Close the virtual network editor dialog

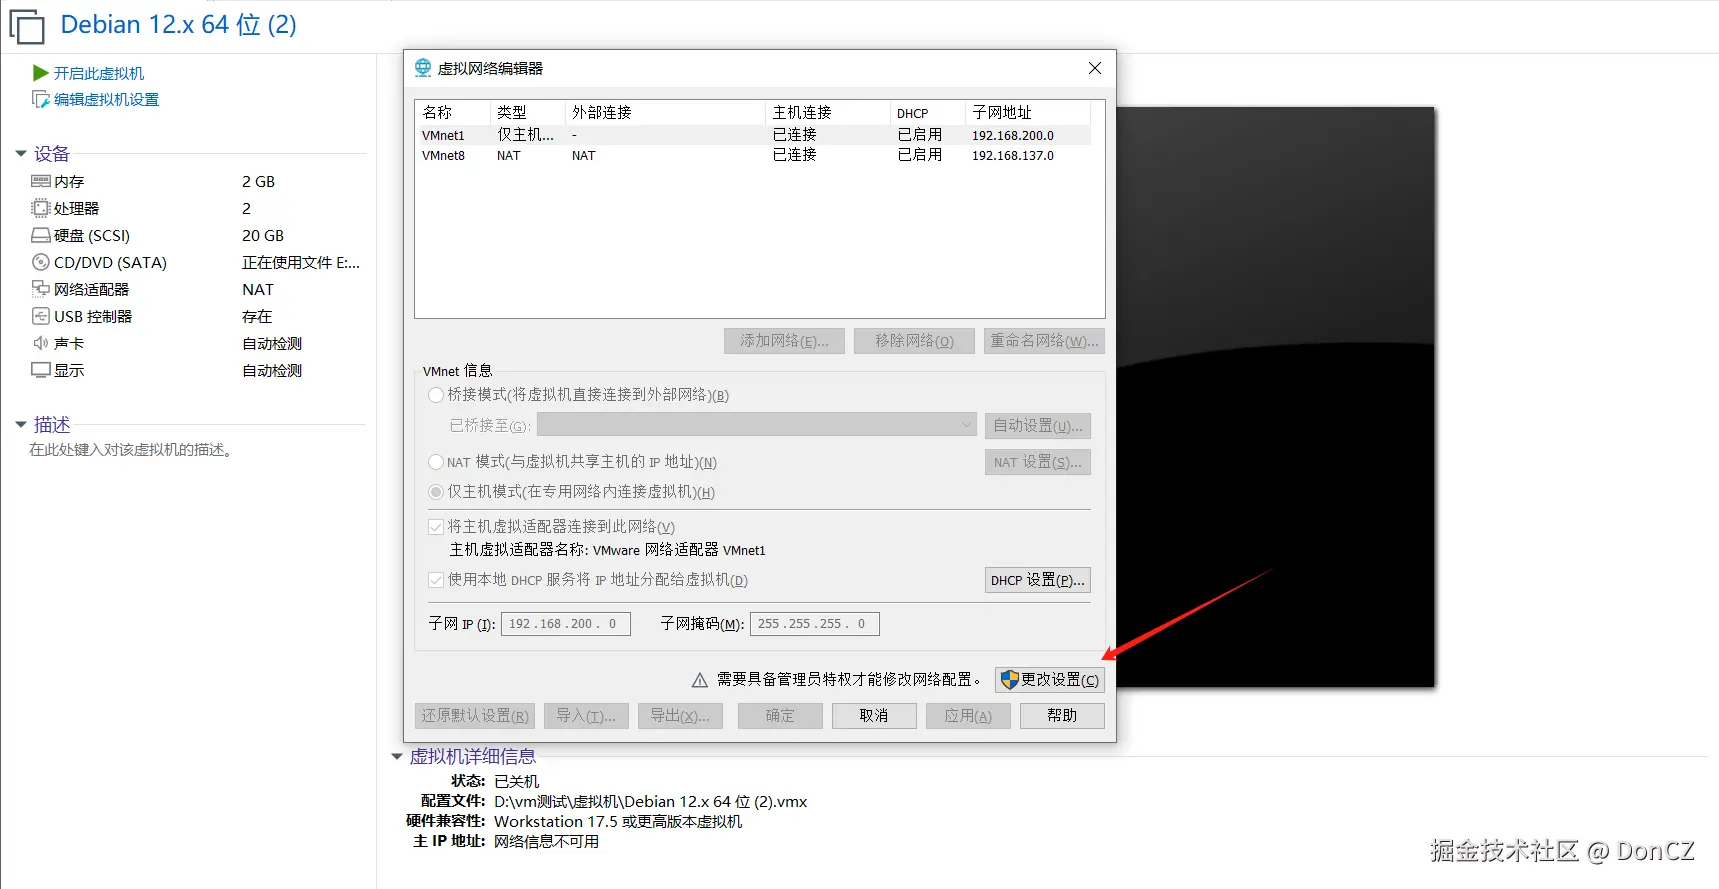tap(1095, 68)
